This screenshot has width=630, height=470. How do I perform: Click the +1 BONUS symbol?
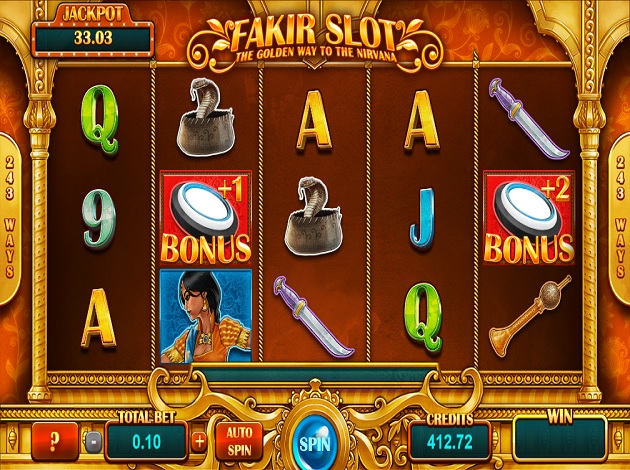[x=206, y=217]
